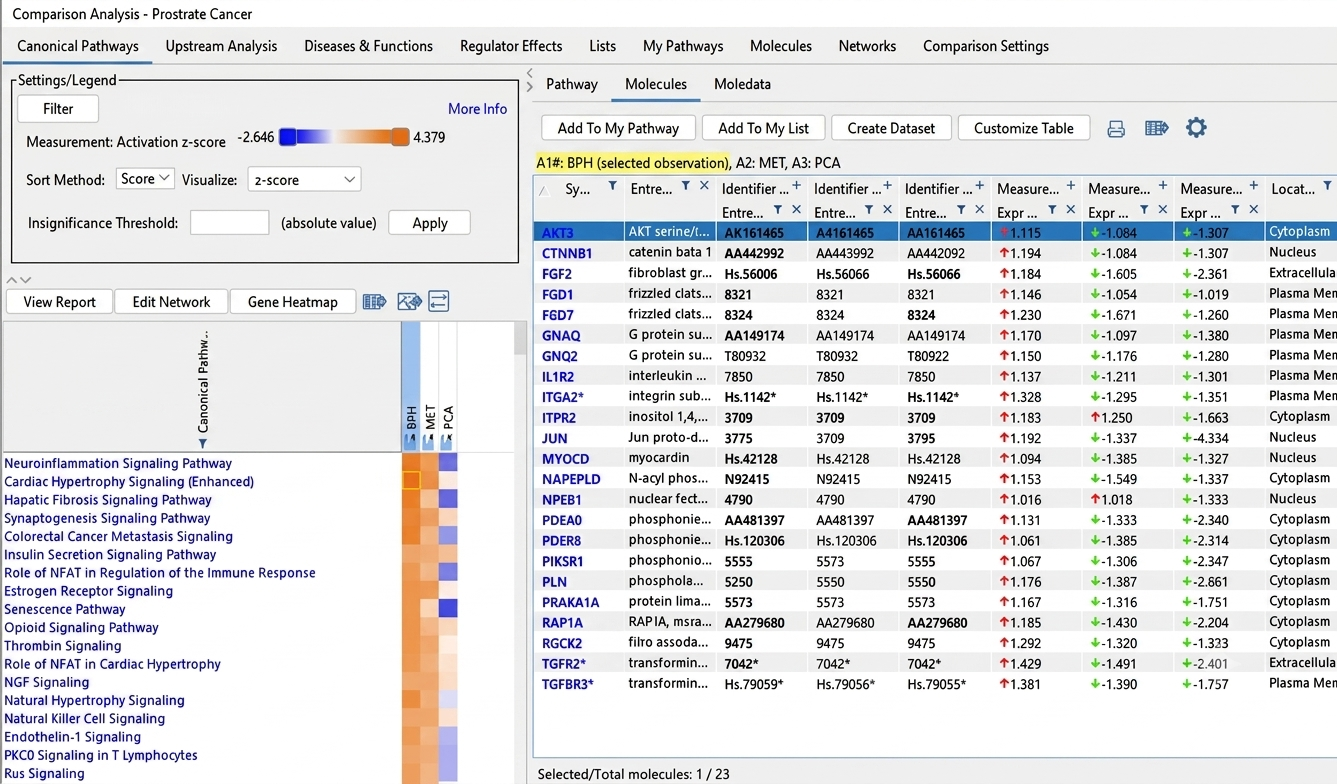Click the heatmap image export icon
The height and width of the screenshot is (784, 1337).
pyautogui.click(x=409, y=302)
